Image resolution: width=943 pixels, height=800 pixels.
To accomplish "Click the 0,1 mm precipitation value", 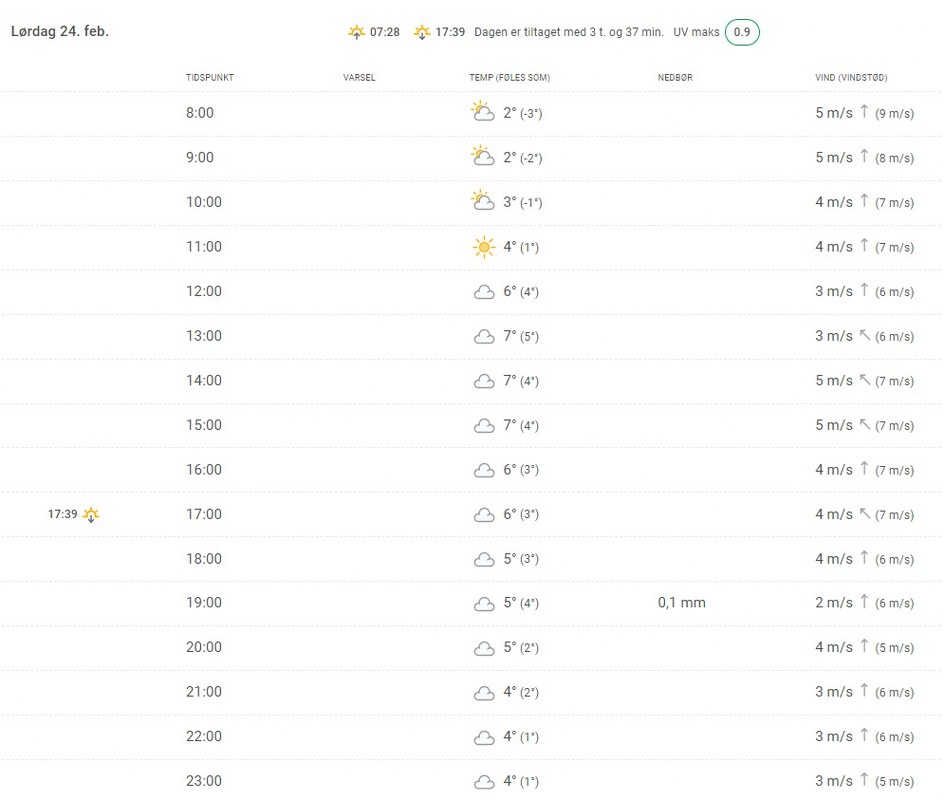I will click(x=682, y=603).
